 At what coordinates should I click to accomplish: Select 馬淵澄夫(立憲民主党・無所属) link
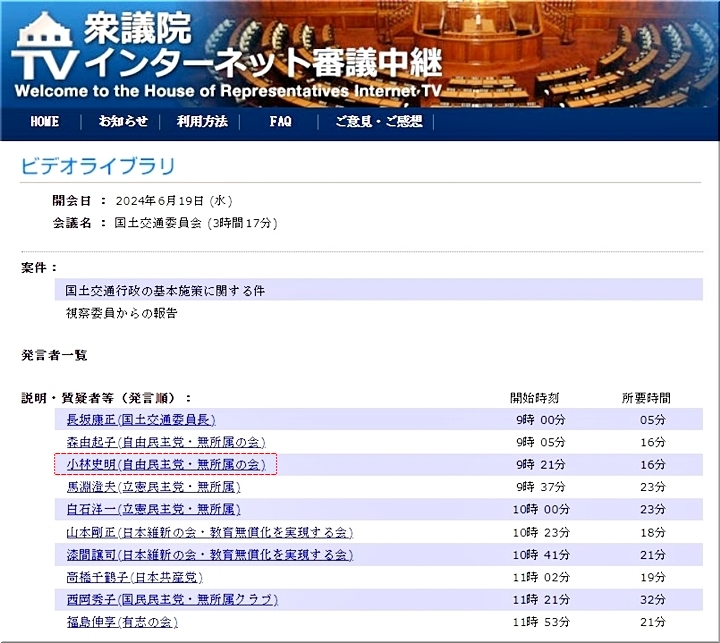point(153,487)
